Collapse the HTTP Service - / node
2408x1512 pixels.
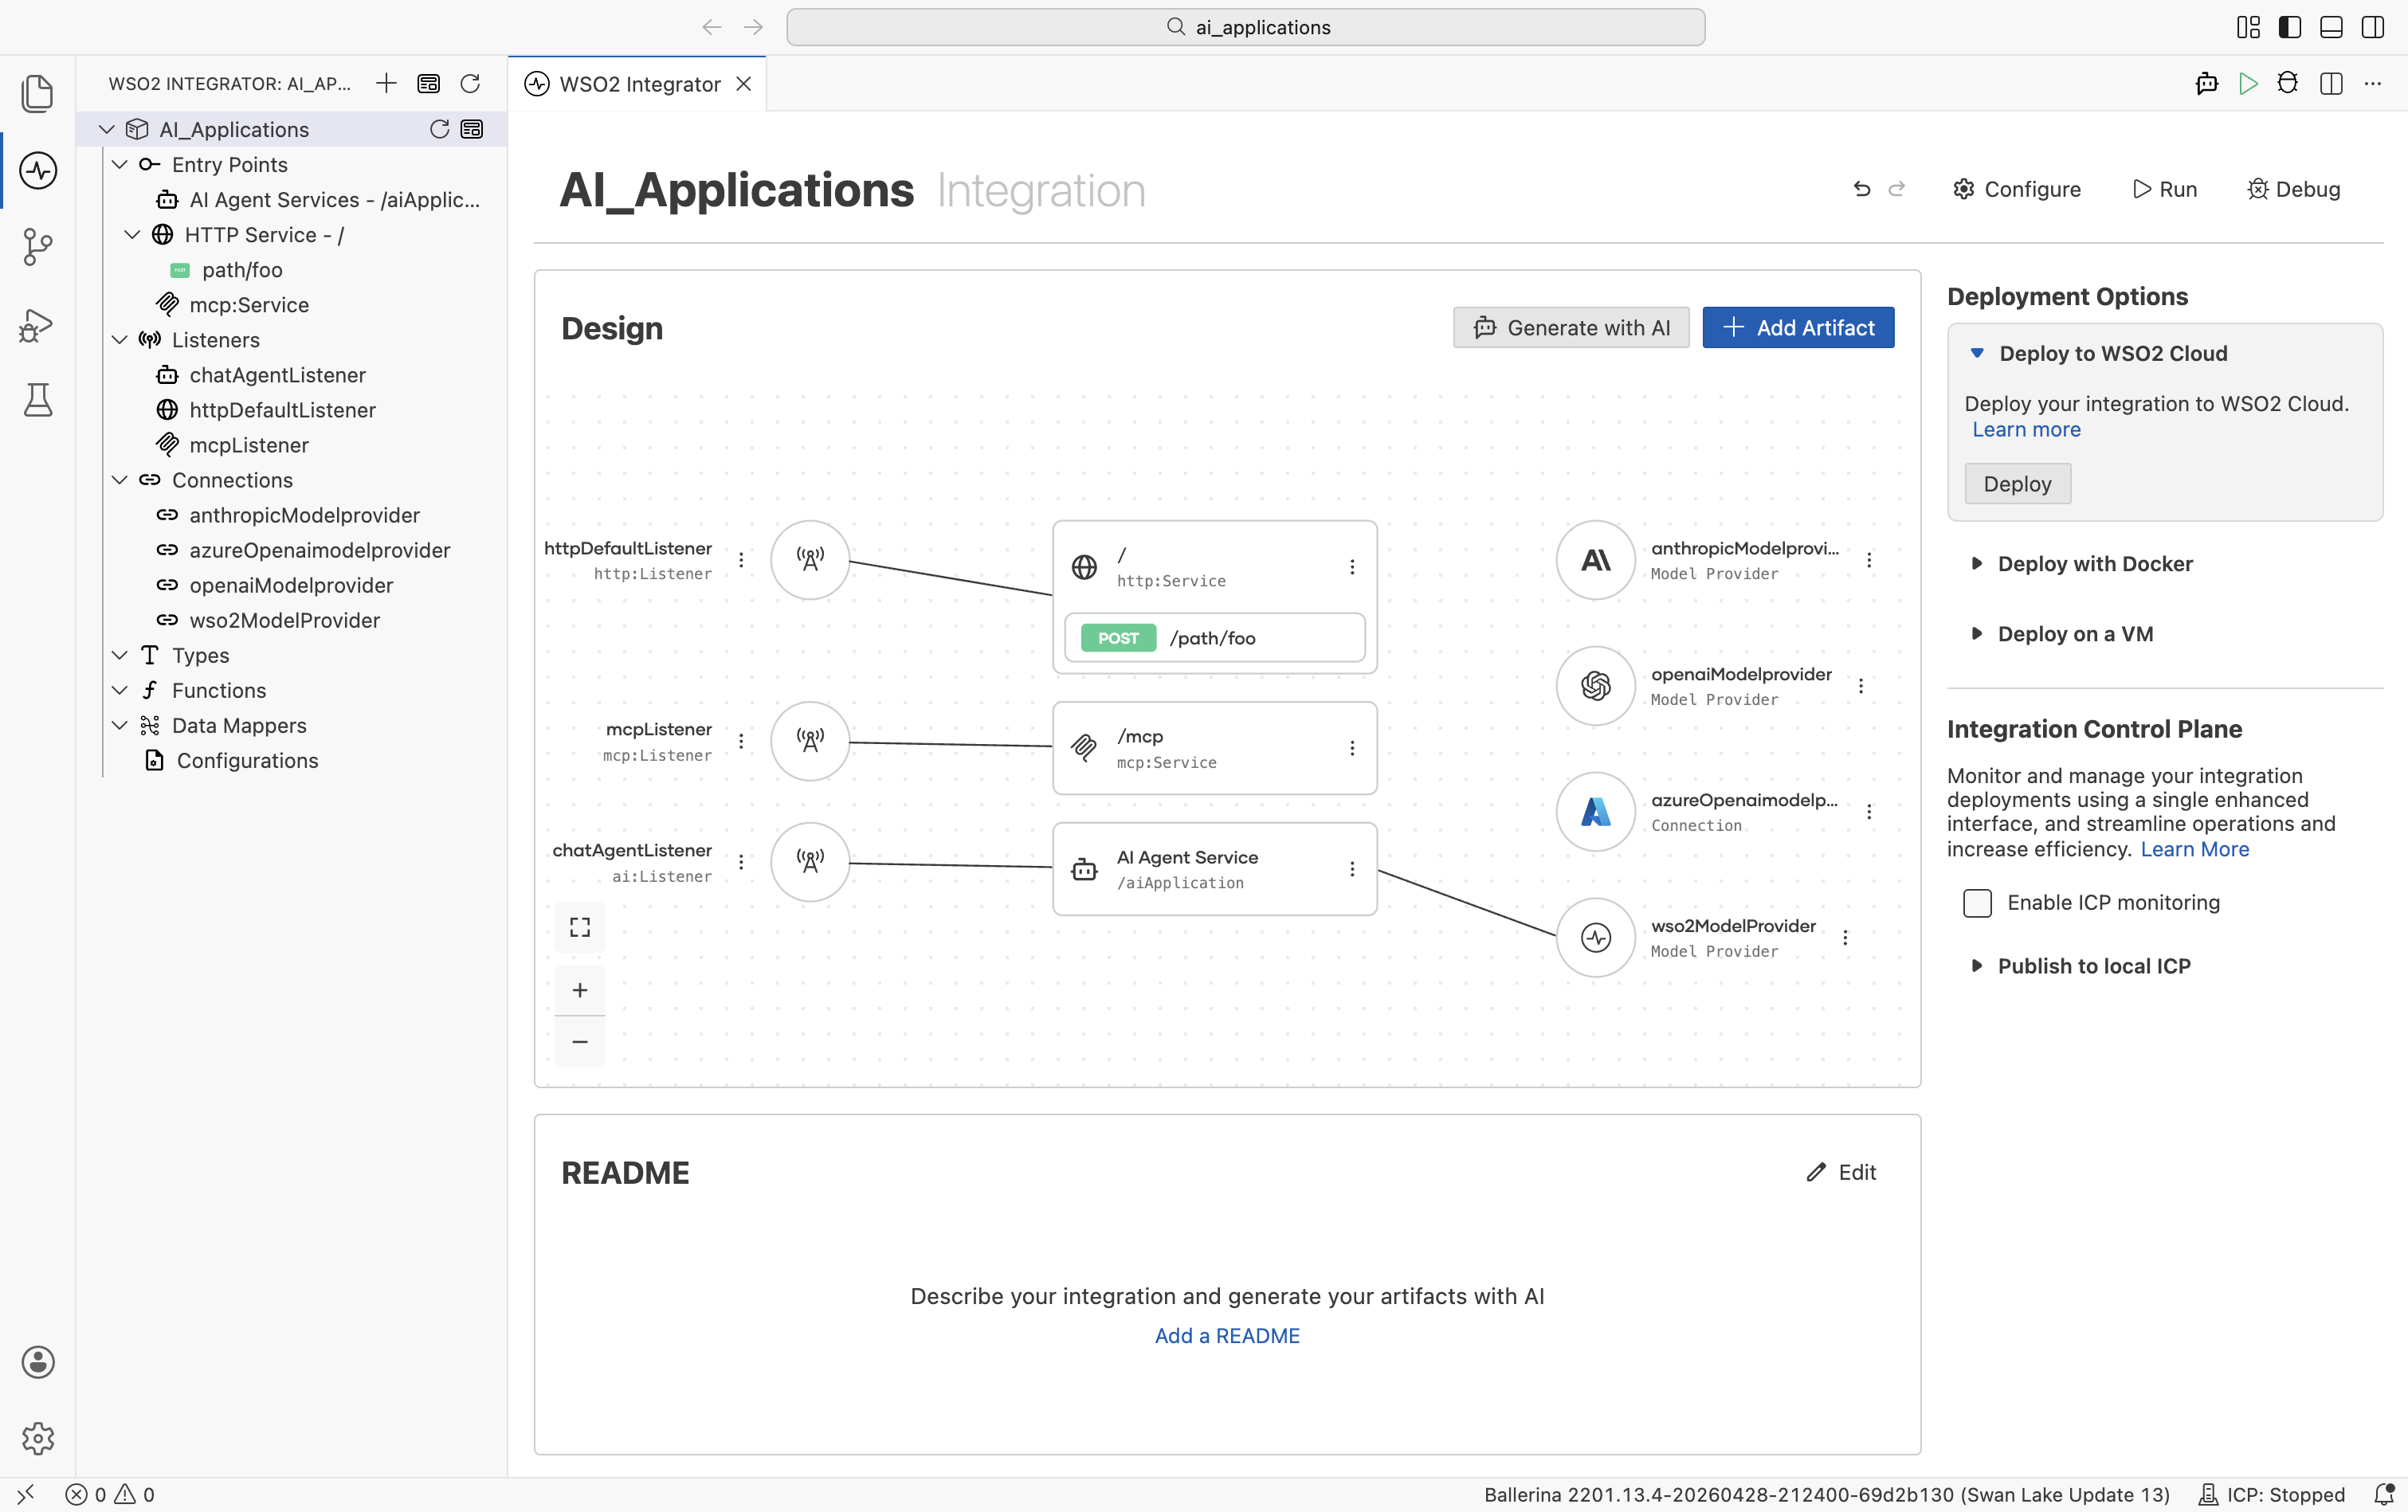click(x=132, y=234)
